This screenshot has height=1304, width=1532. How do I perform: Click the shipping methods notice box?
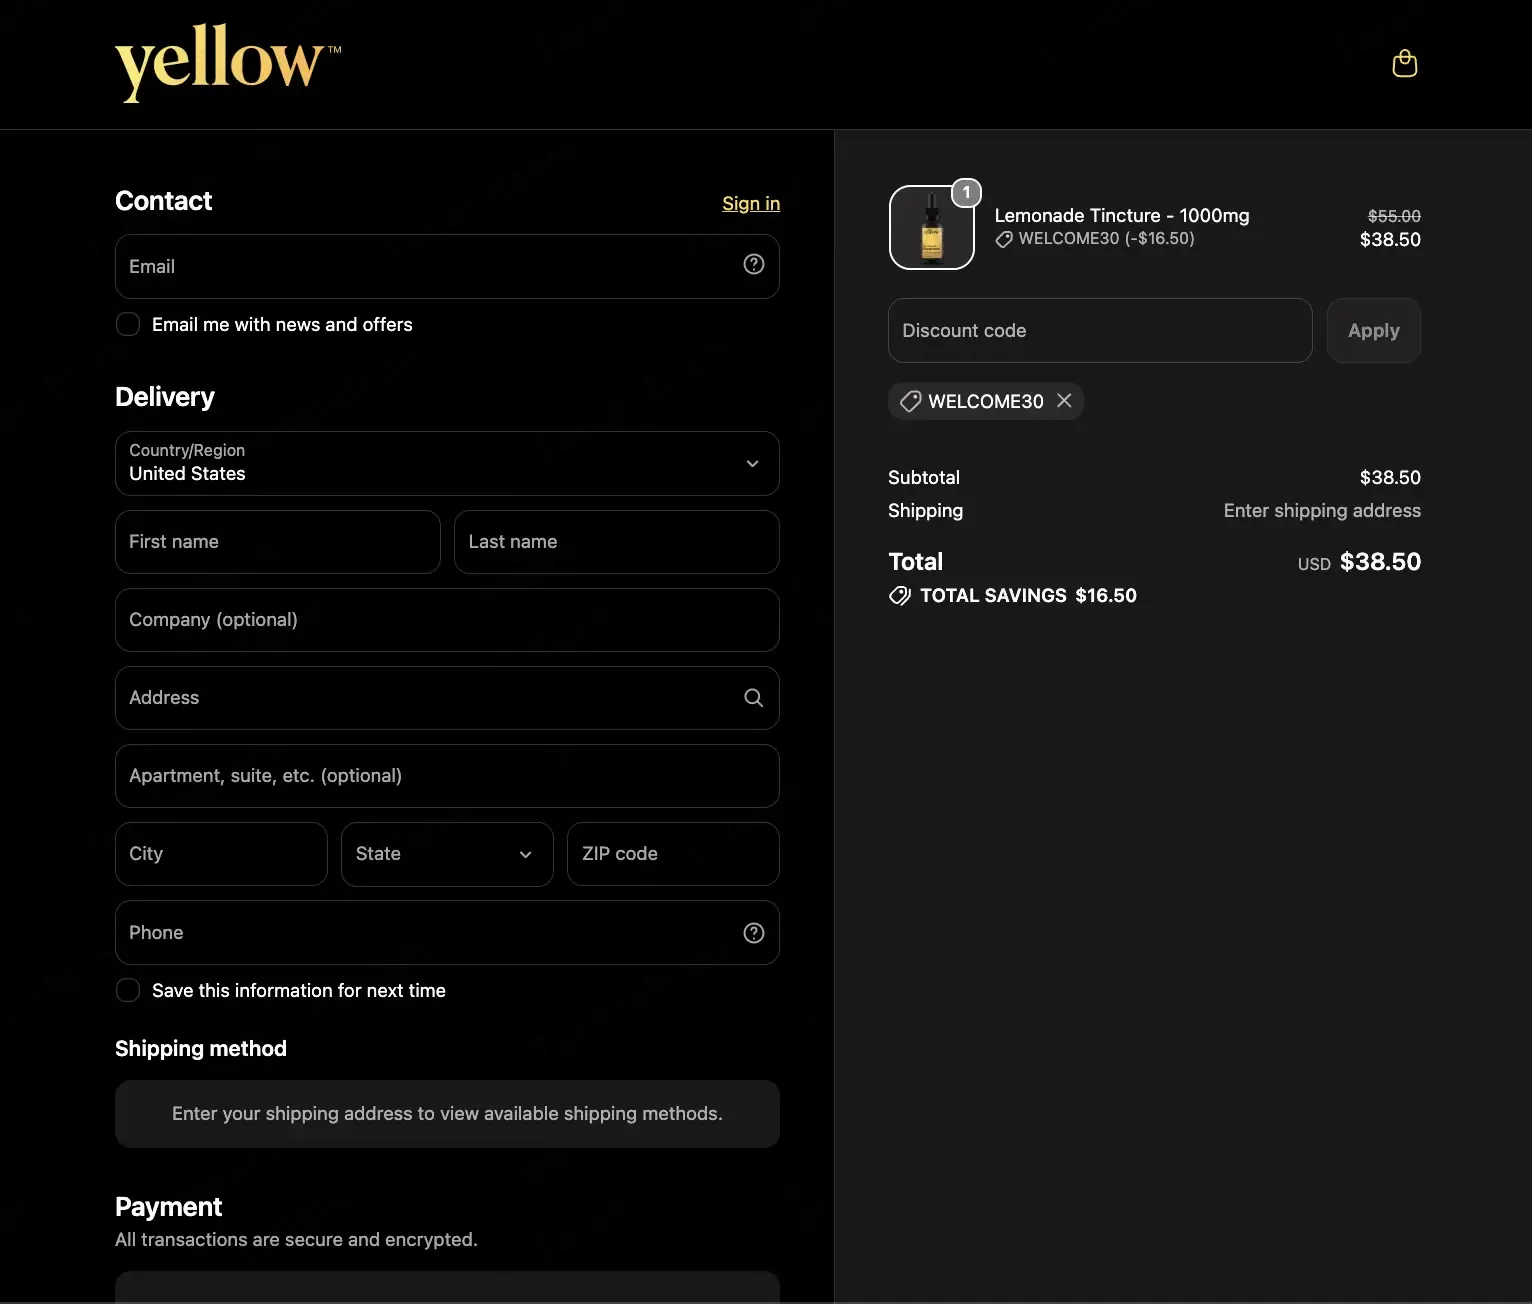(447, 1114)
